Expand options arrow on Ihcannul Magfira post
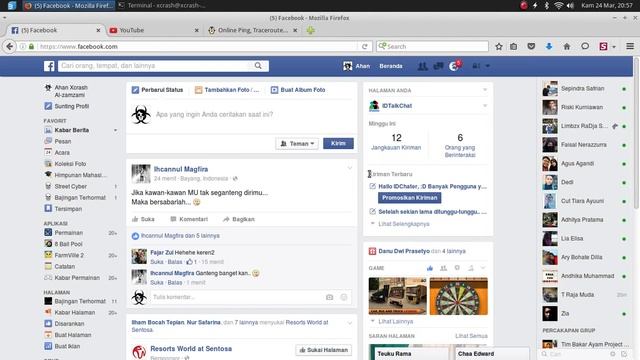The height and width of the screenshot is (360, 640). [349, 168]
